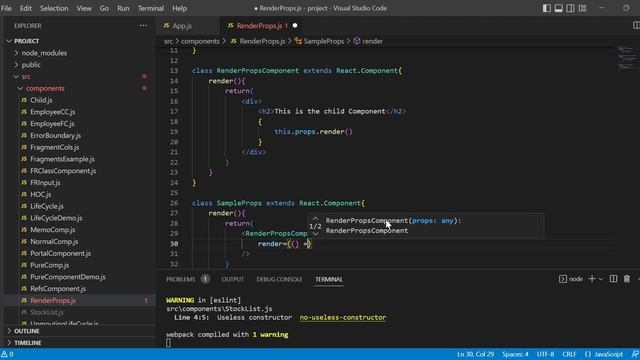Viewport: 640px width, 360px height.
Task: Open EmployeeCC.js file
Action: pyautogui.click(x=52, y=112)
